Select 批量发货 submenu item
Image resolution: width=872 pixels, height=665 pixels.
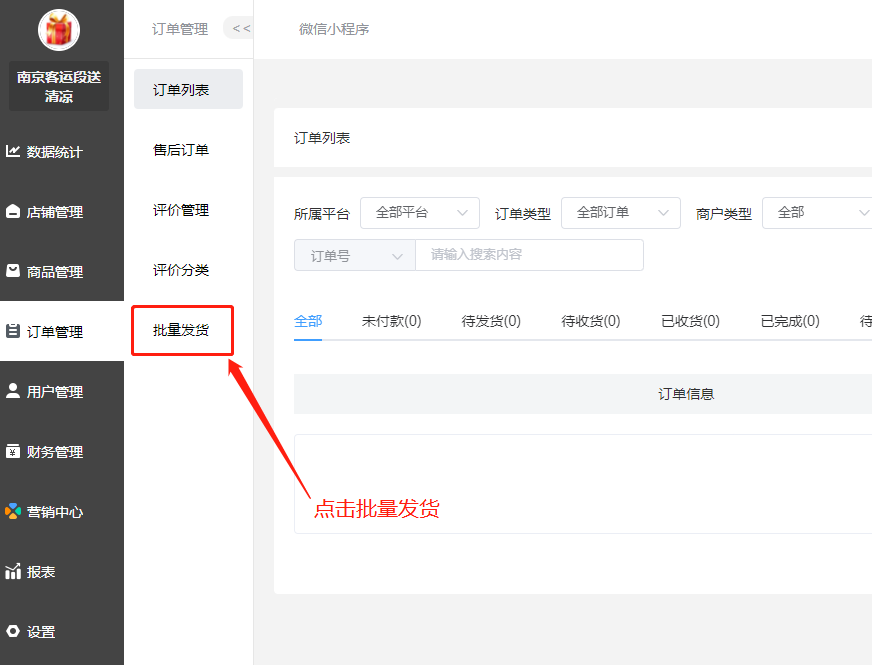(x=182, y=330)
